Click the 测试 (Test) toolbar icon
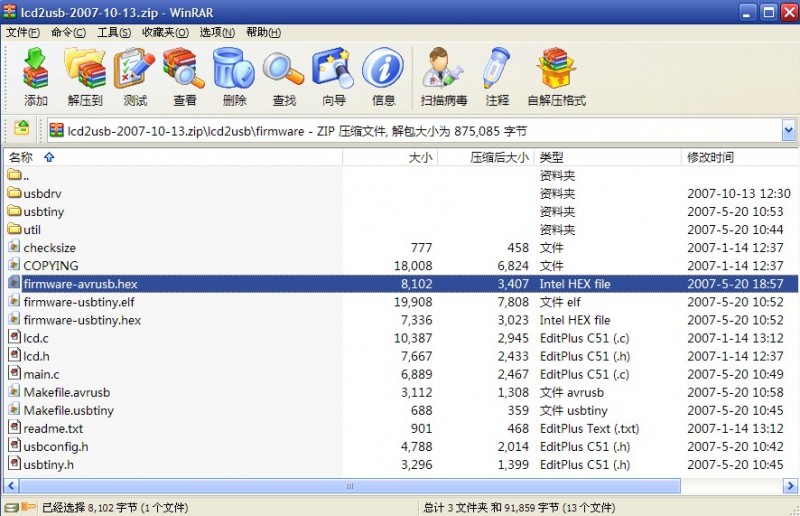800x516 pixels. [x=135, y=77]
